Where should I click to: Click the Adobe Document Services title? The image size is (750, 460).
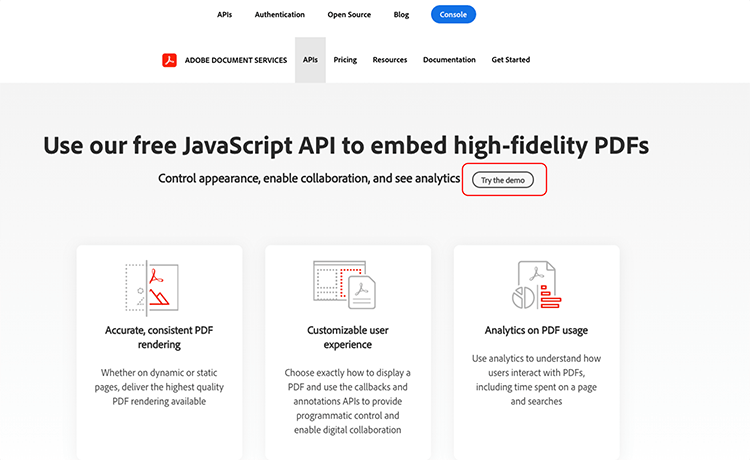[236, 60]
